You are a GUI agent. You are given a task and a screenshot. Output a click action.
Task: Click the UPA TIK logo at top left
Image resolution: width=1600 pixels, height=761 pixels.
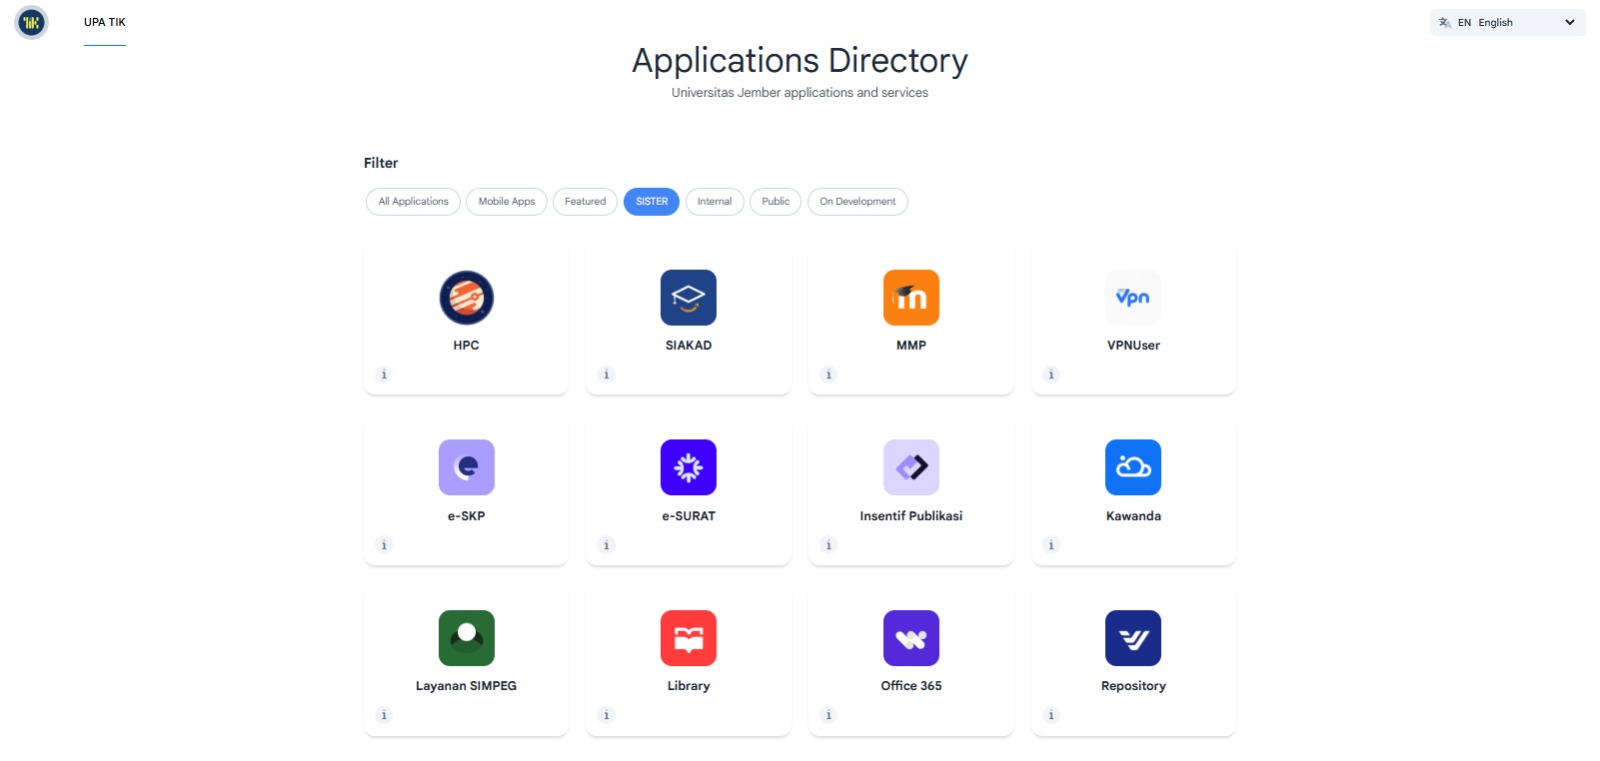[x=32, y=22]
